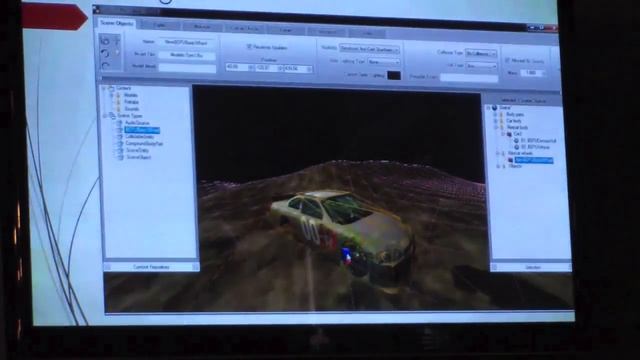The height and width of the screenshot is (360, 640).
Task: Expand the Car body node
Action: coord(495,121)
